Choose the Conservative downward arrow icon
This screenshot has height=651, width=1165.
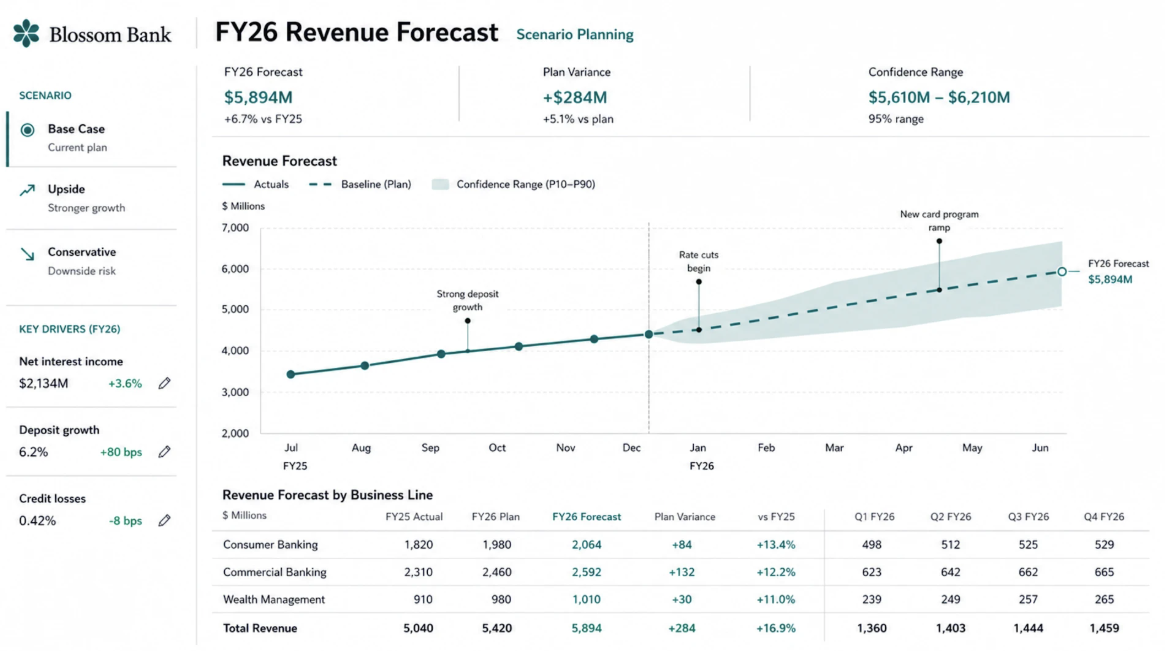[x=27, y=254]
